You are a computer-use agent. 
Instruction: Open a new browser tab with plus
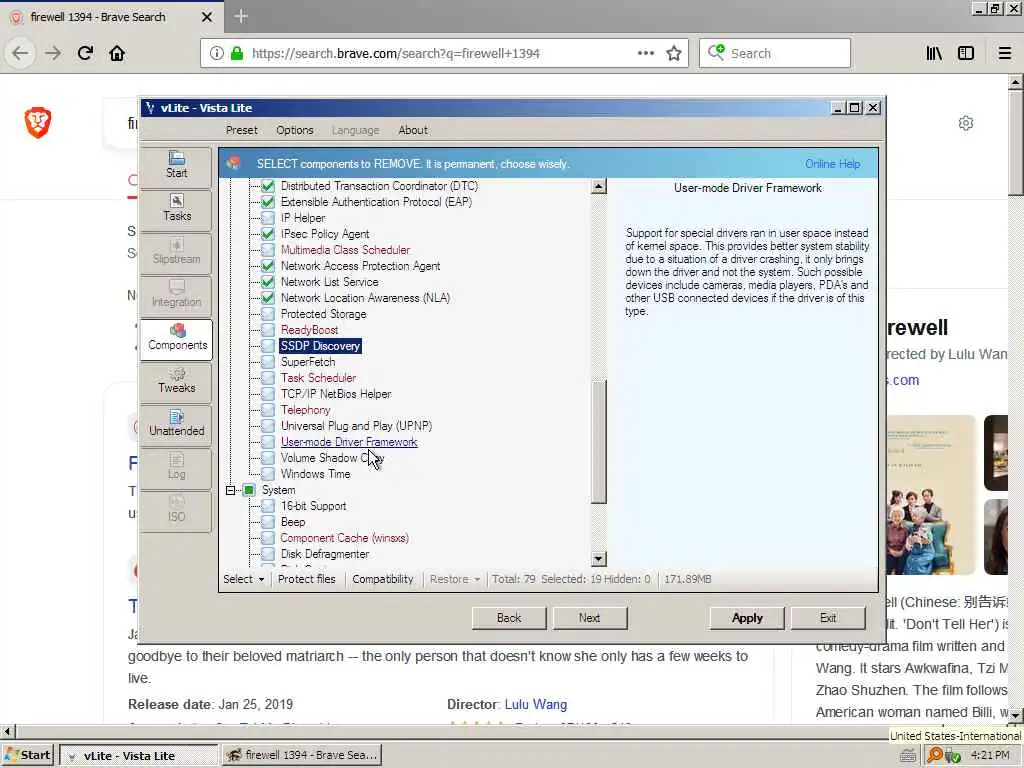(x=240, y=16)
